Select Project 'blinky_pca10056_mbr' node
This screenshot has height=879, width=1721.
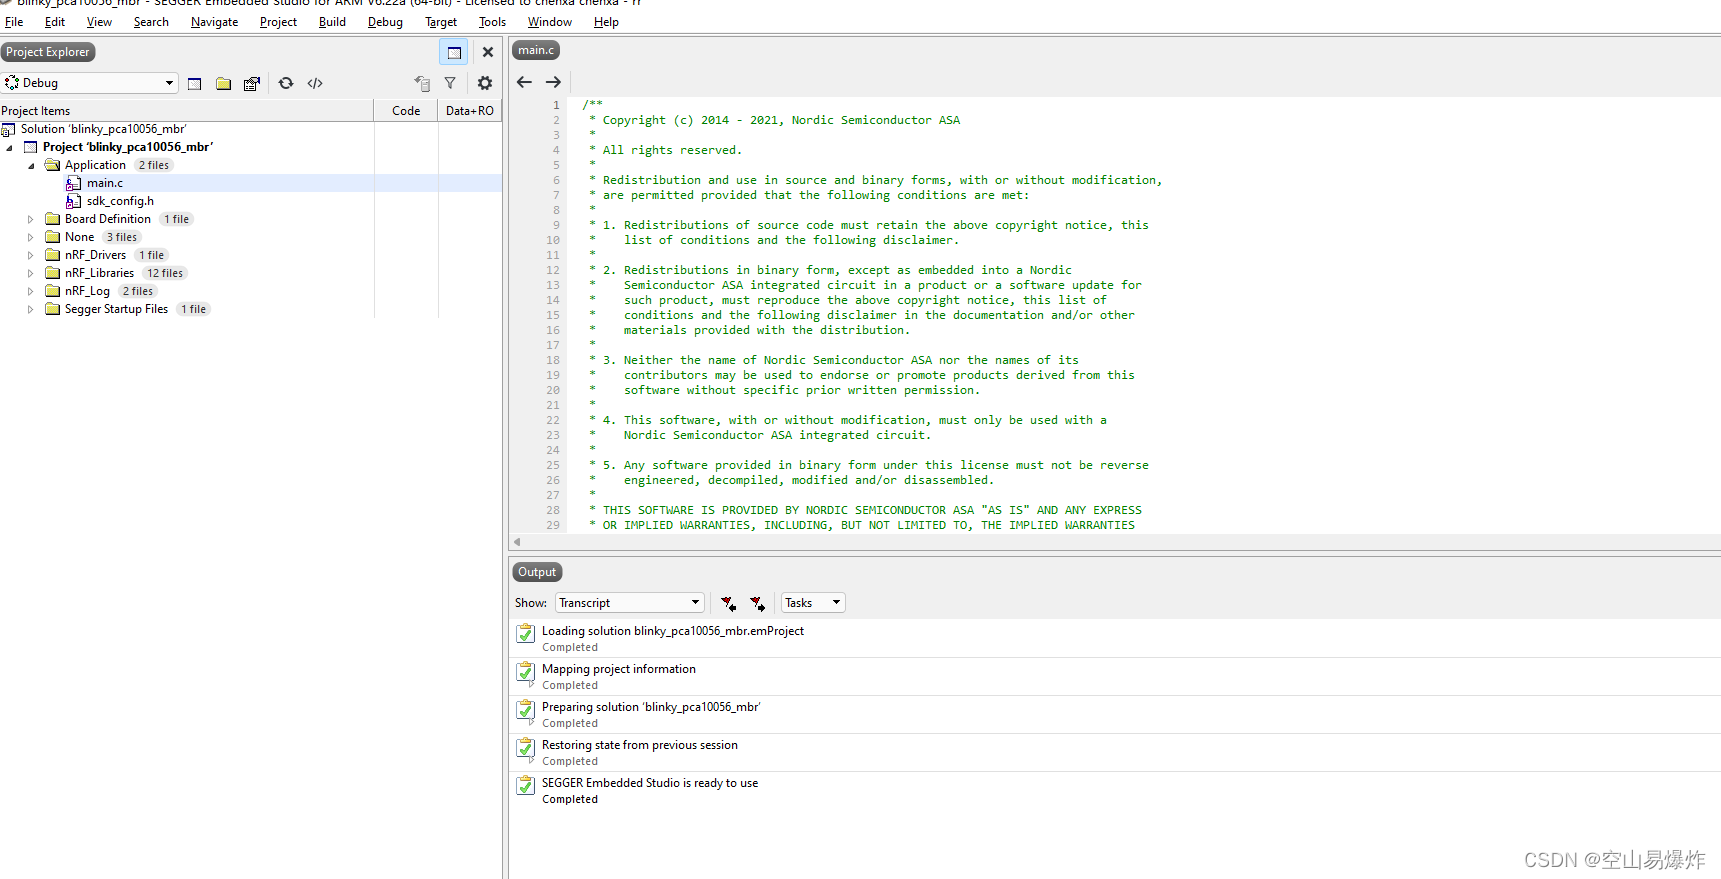[x=127, y=147]
